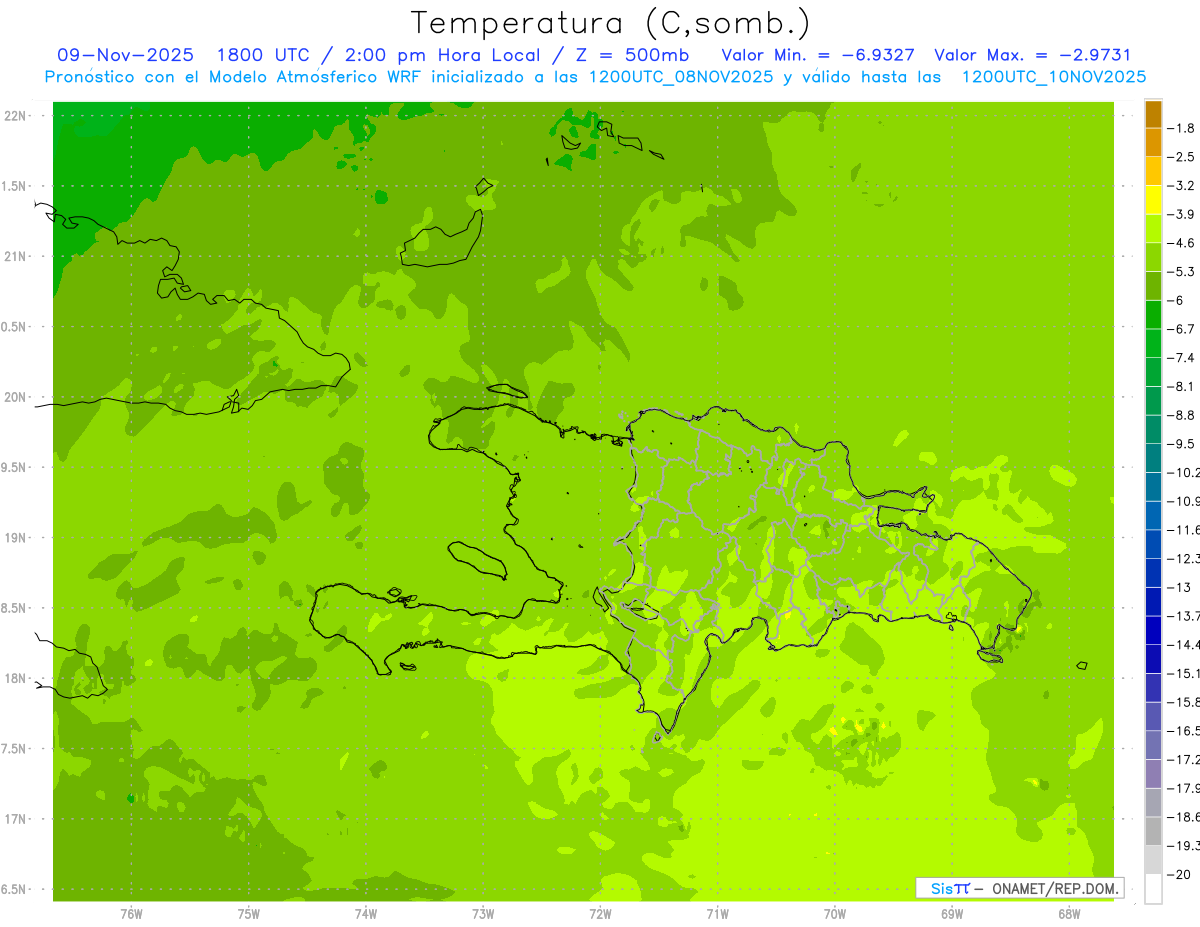Click the colorbar label '-3.9'
The image size is (1200, 927).
tap(1181, 214)
